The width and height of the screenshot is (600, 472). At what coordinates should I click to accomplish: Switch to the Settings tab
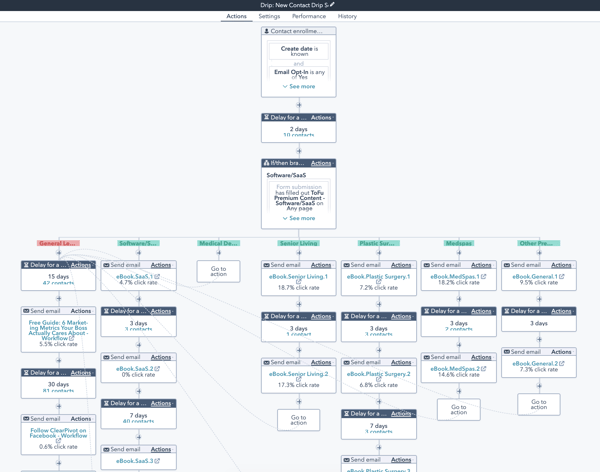pyautogui.click(x=269, y=16)
